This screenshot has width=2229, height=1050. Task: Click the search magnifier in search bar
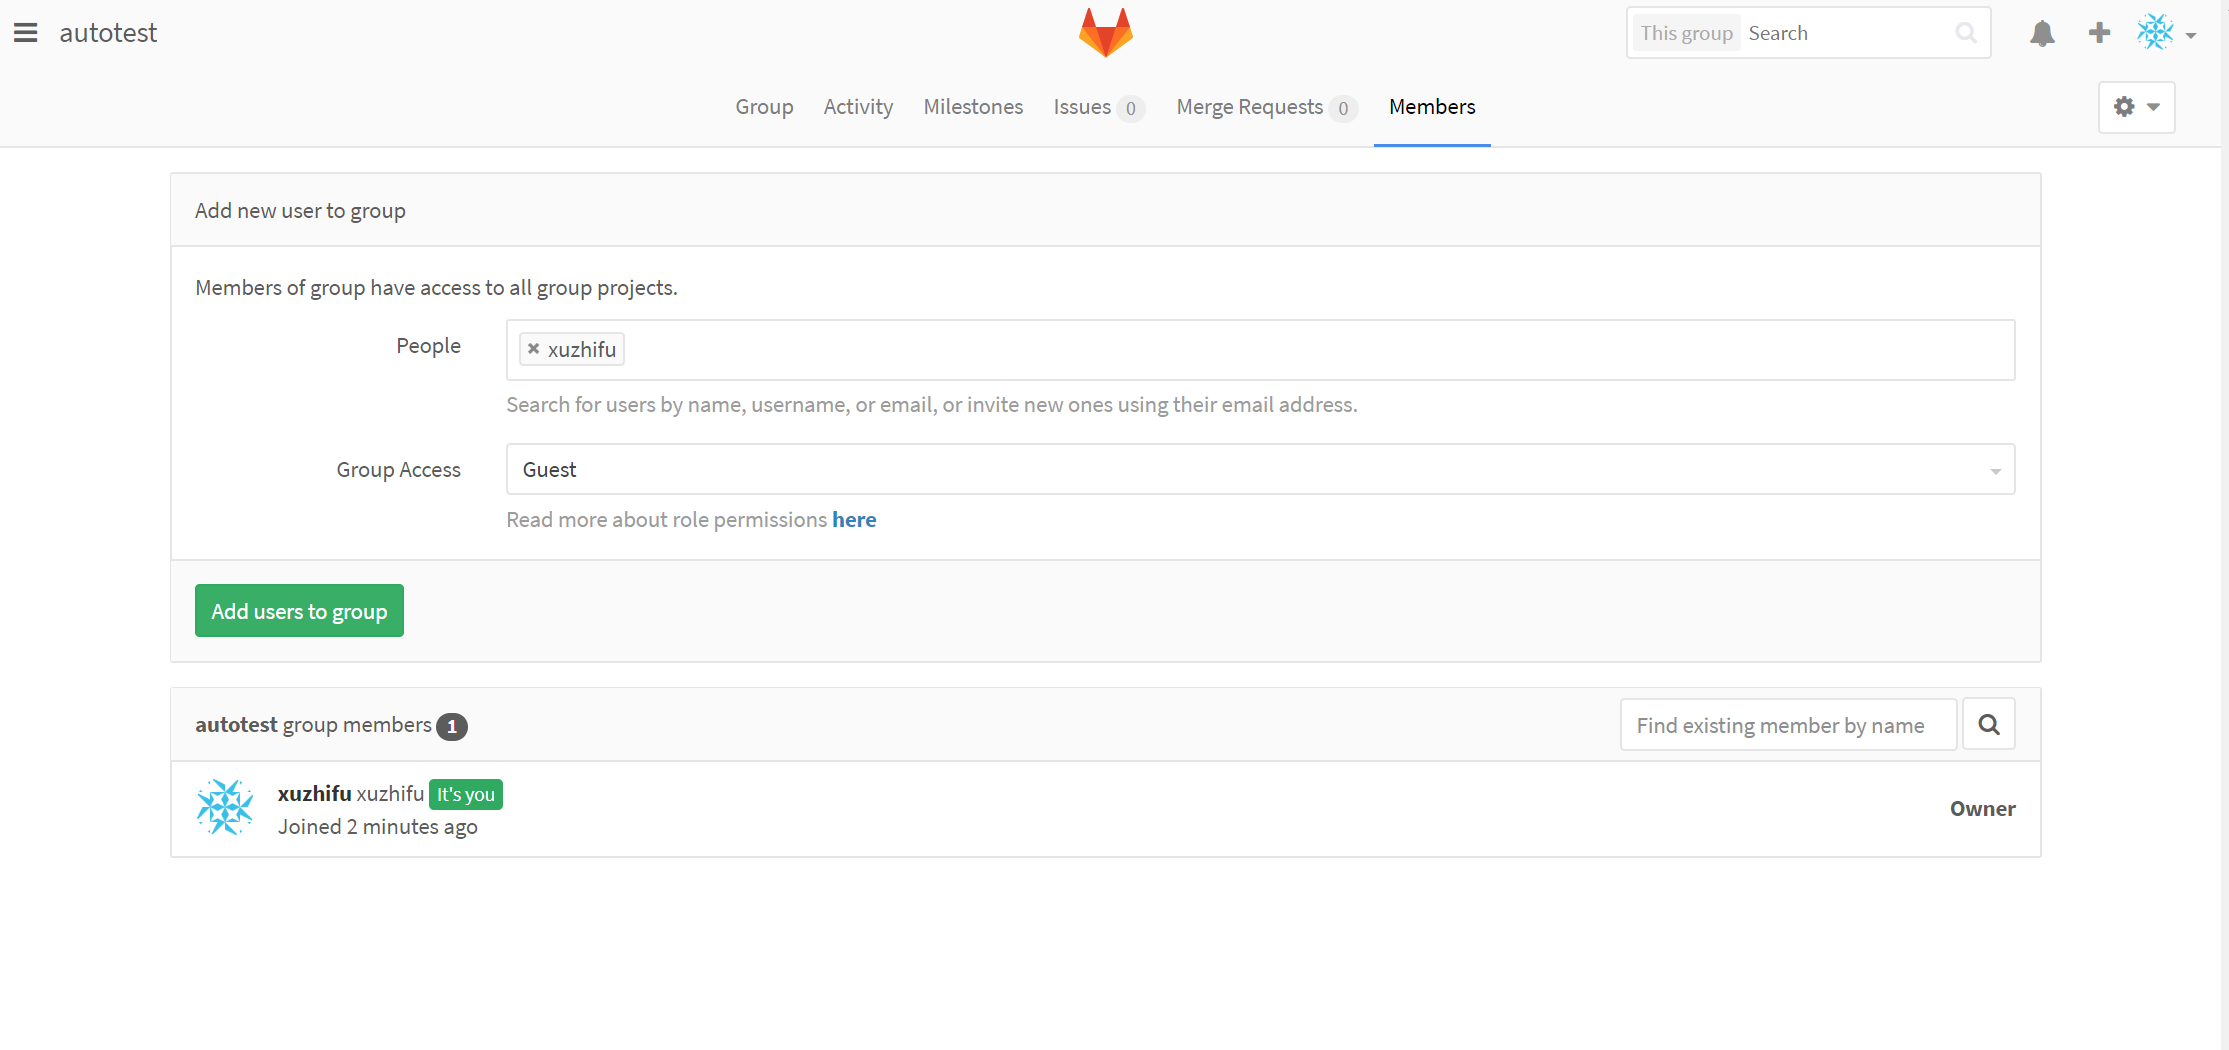(x=1965, y=32)
